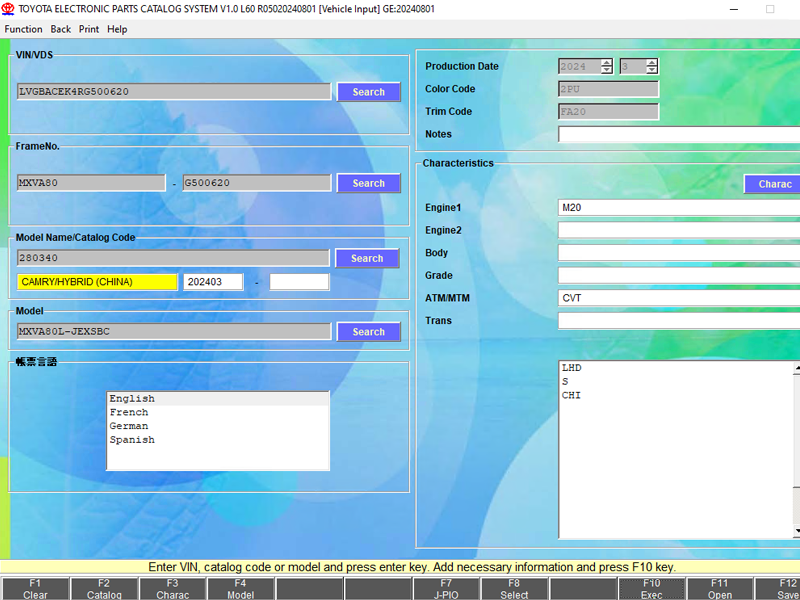Click the Color Code field 2PU
The width and height of the screenshot is (800, 600).
point(608,89)
